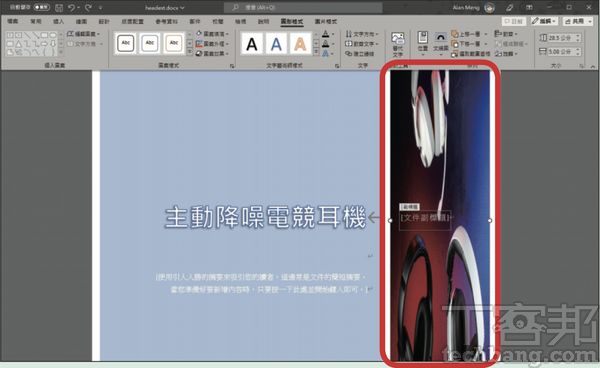
Task: Click the Text Effects glowing A icon
Action: pyautogui.click(x=325, y=54)
